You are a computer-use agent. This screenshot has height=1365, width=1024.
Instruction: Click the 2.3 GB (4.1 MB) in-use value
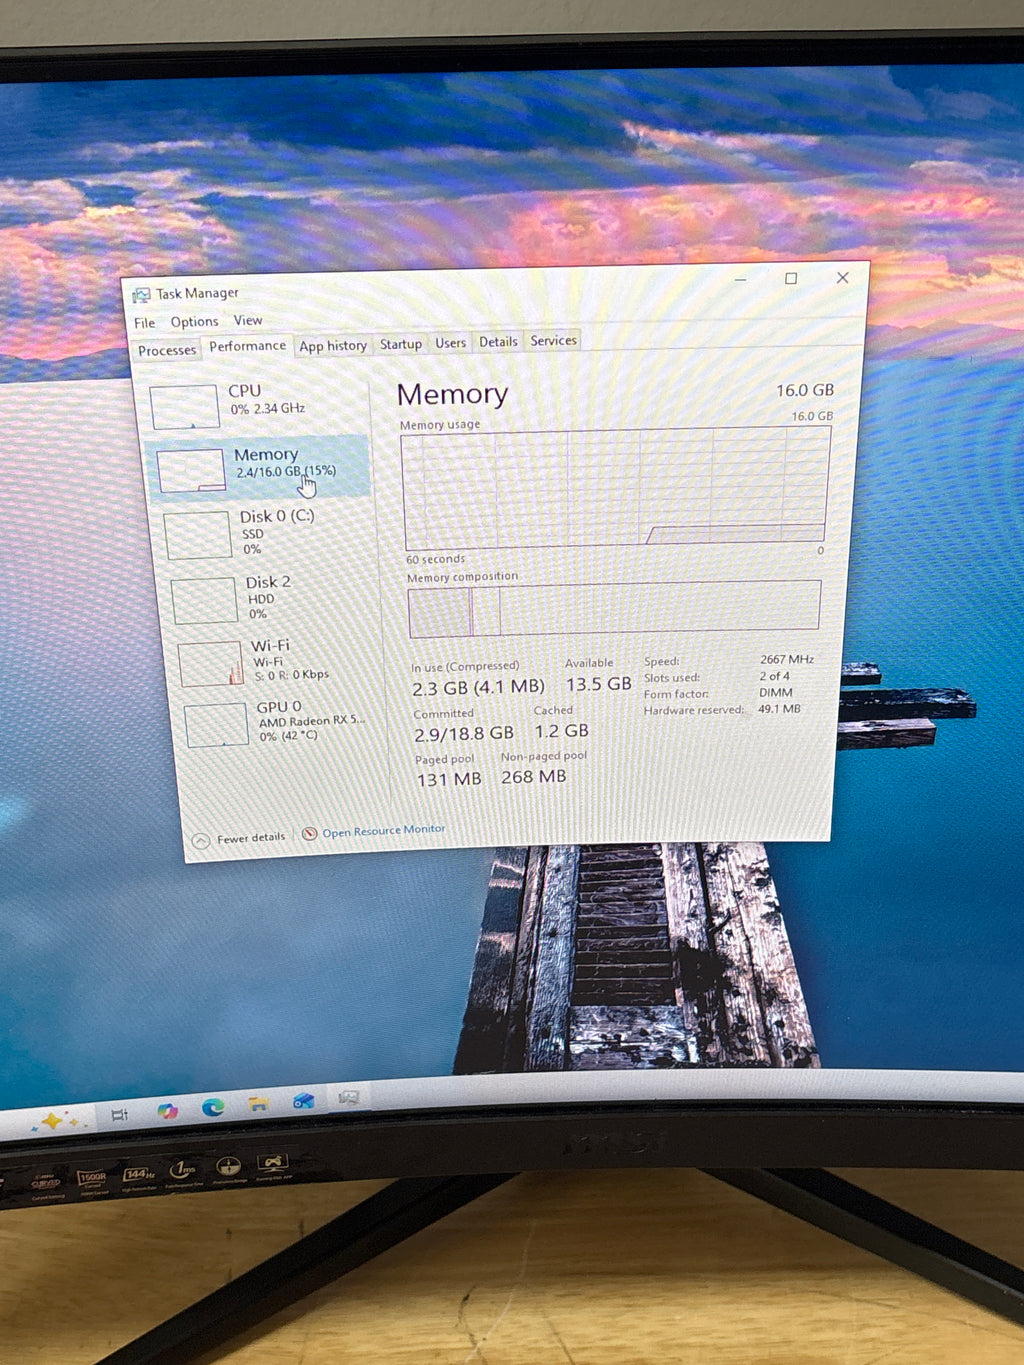pos(478,688)
